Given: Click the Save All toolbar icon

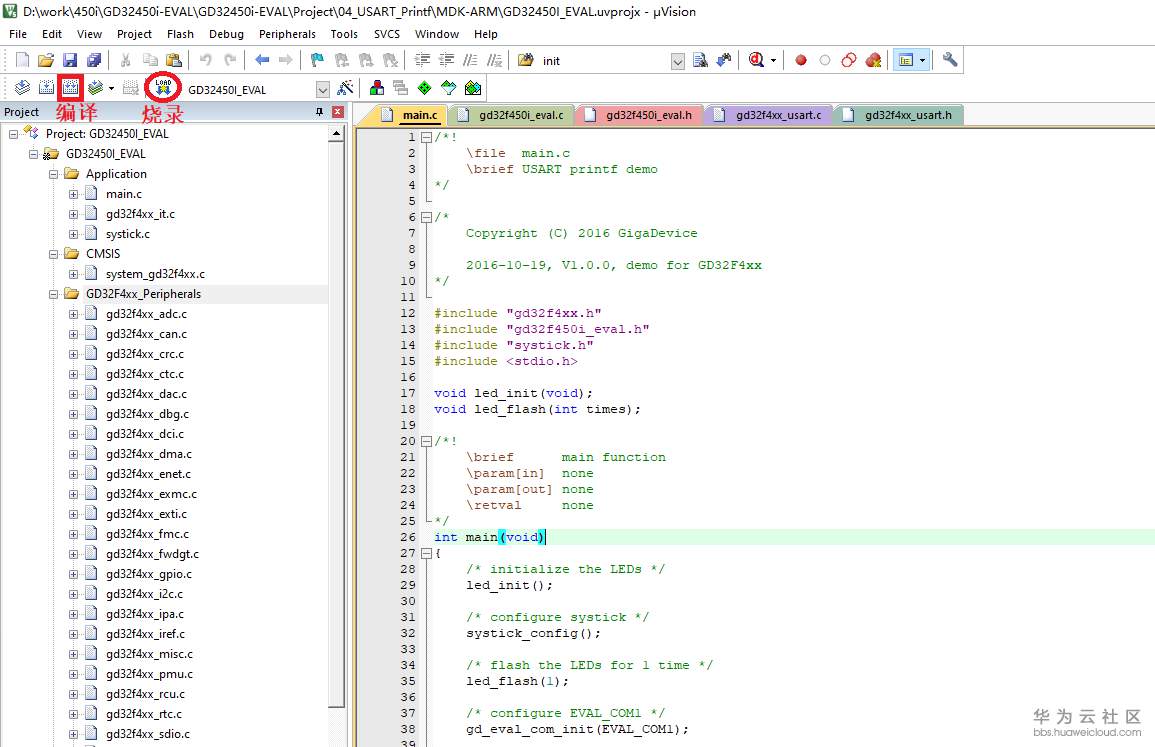Looking at the screenshot, I should coord(91,60).
